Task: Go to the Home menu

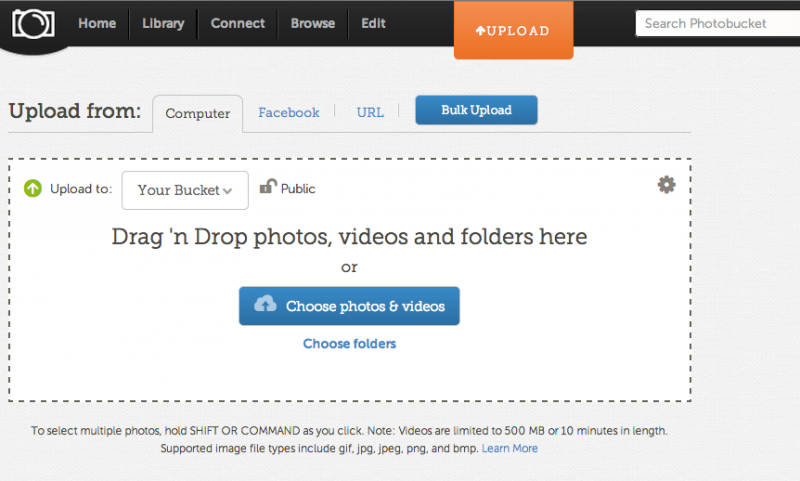Action: click(x=97, y=23)
